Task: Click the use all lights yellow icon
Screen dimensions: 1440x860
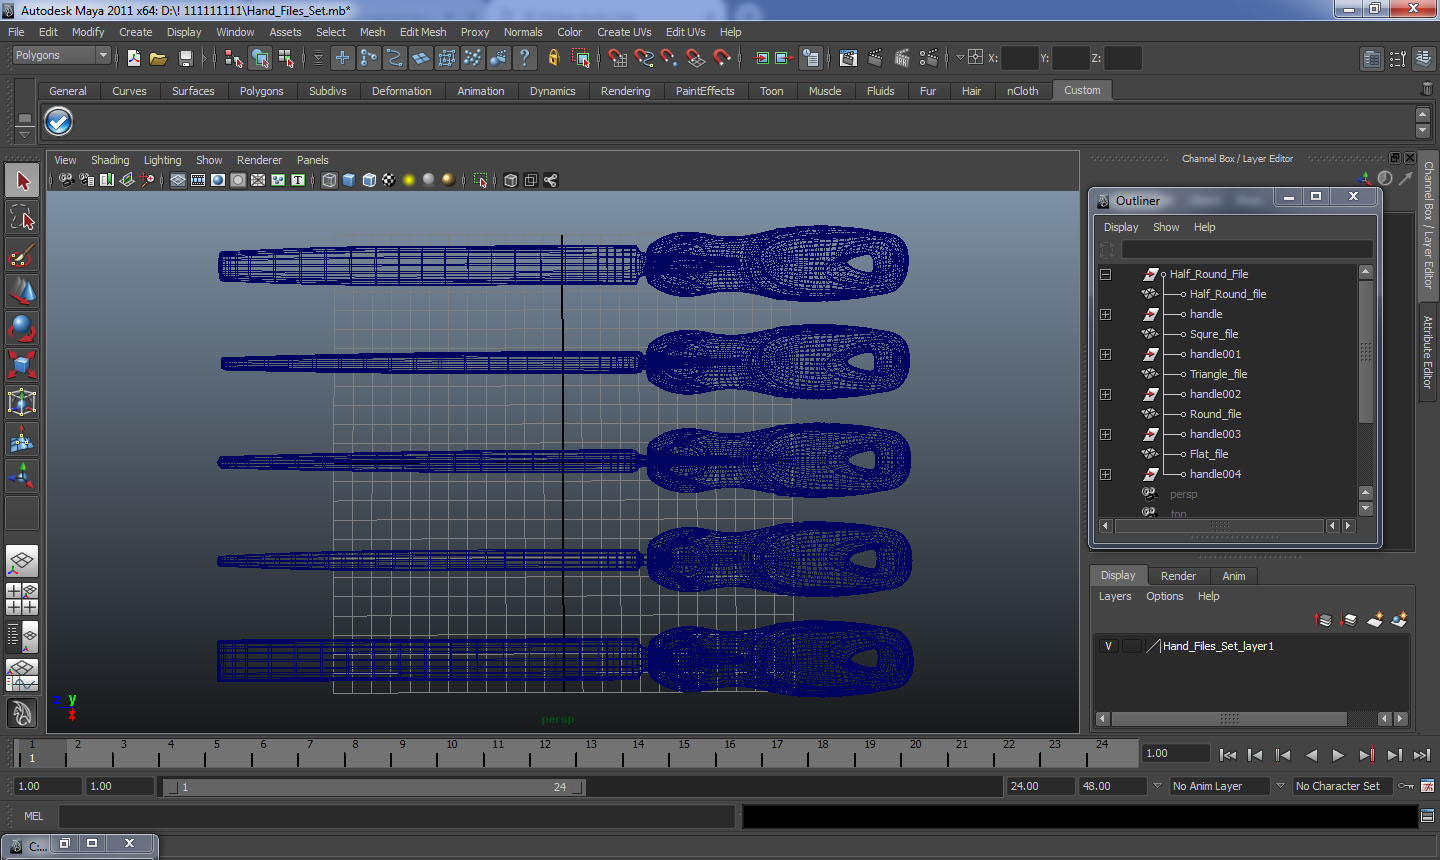Action: [409, 180]
